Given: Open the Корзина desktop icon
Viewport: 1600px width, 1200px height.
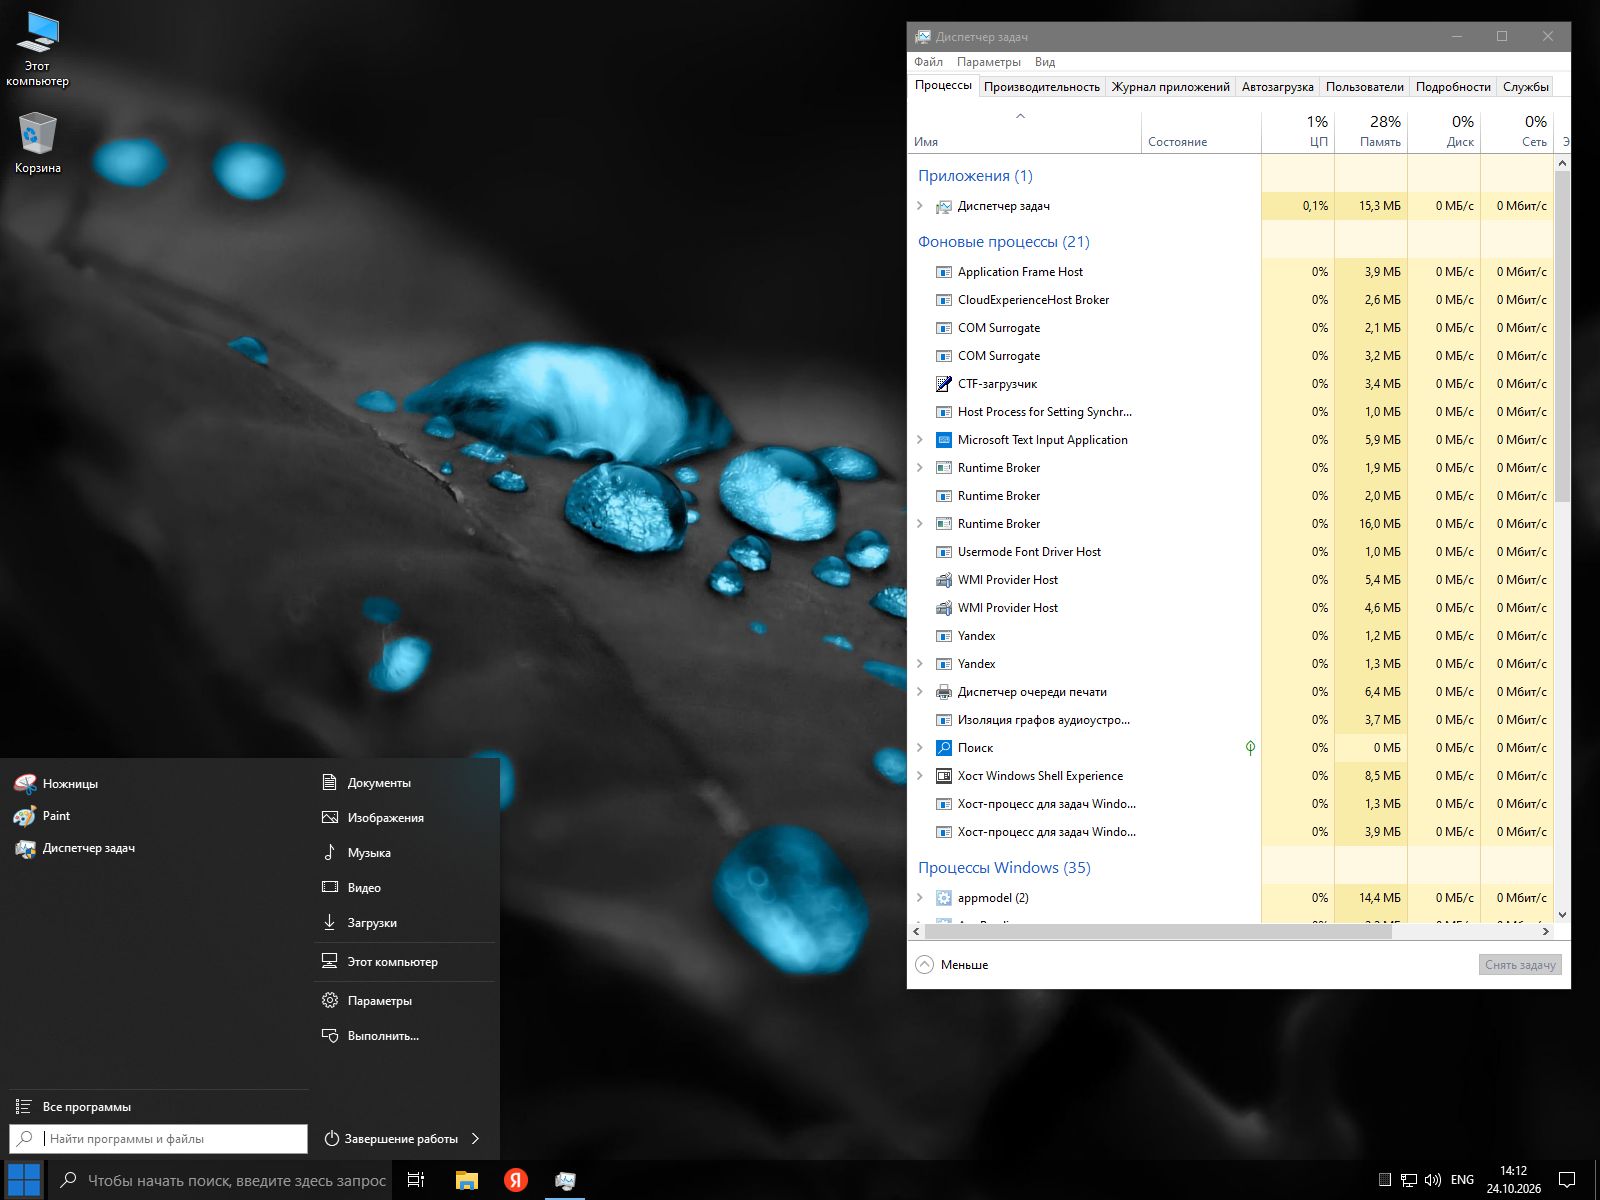Looking at the screenshot, I should click(x=37, y=142).
